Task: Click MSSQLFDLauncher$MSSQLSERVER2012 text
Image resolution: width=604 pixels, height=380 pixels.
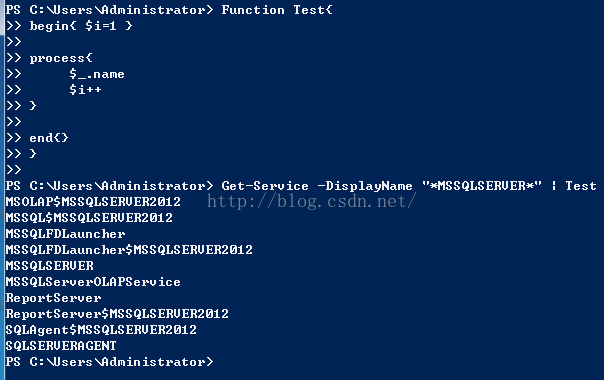Action: (129, 250)
